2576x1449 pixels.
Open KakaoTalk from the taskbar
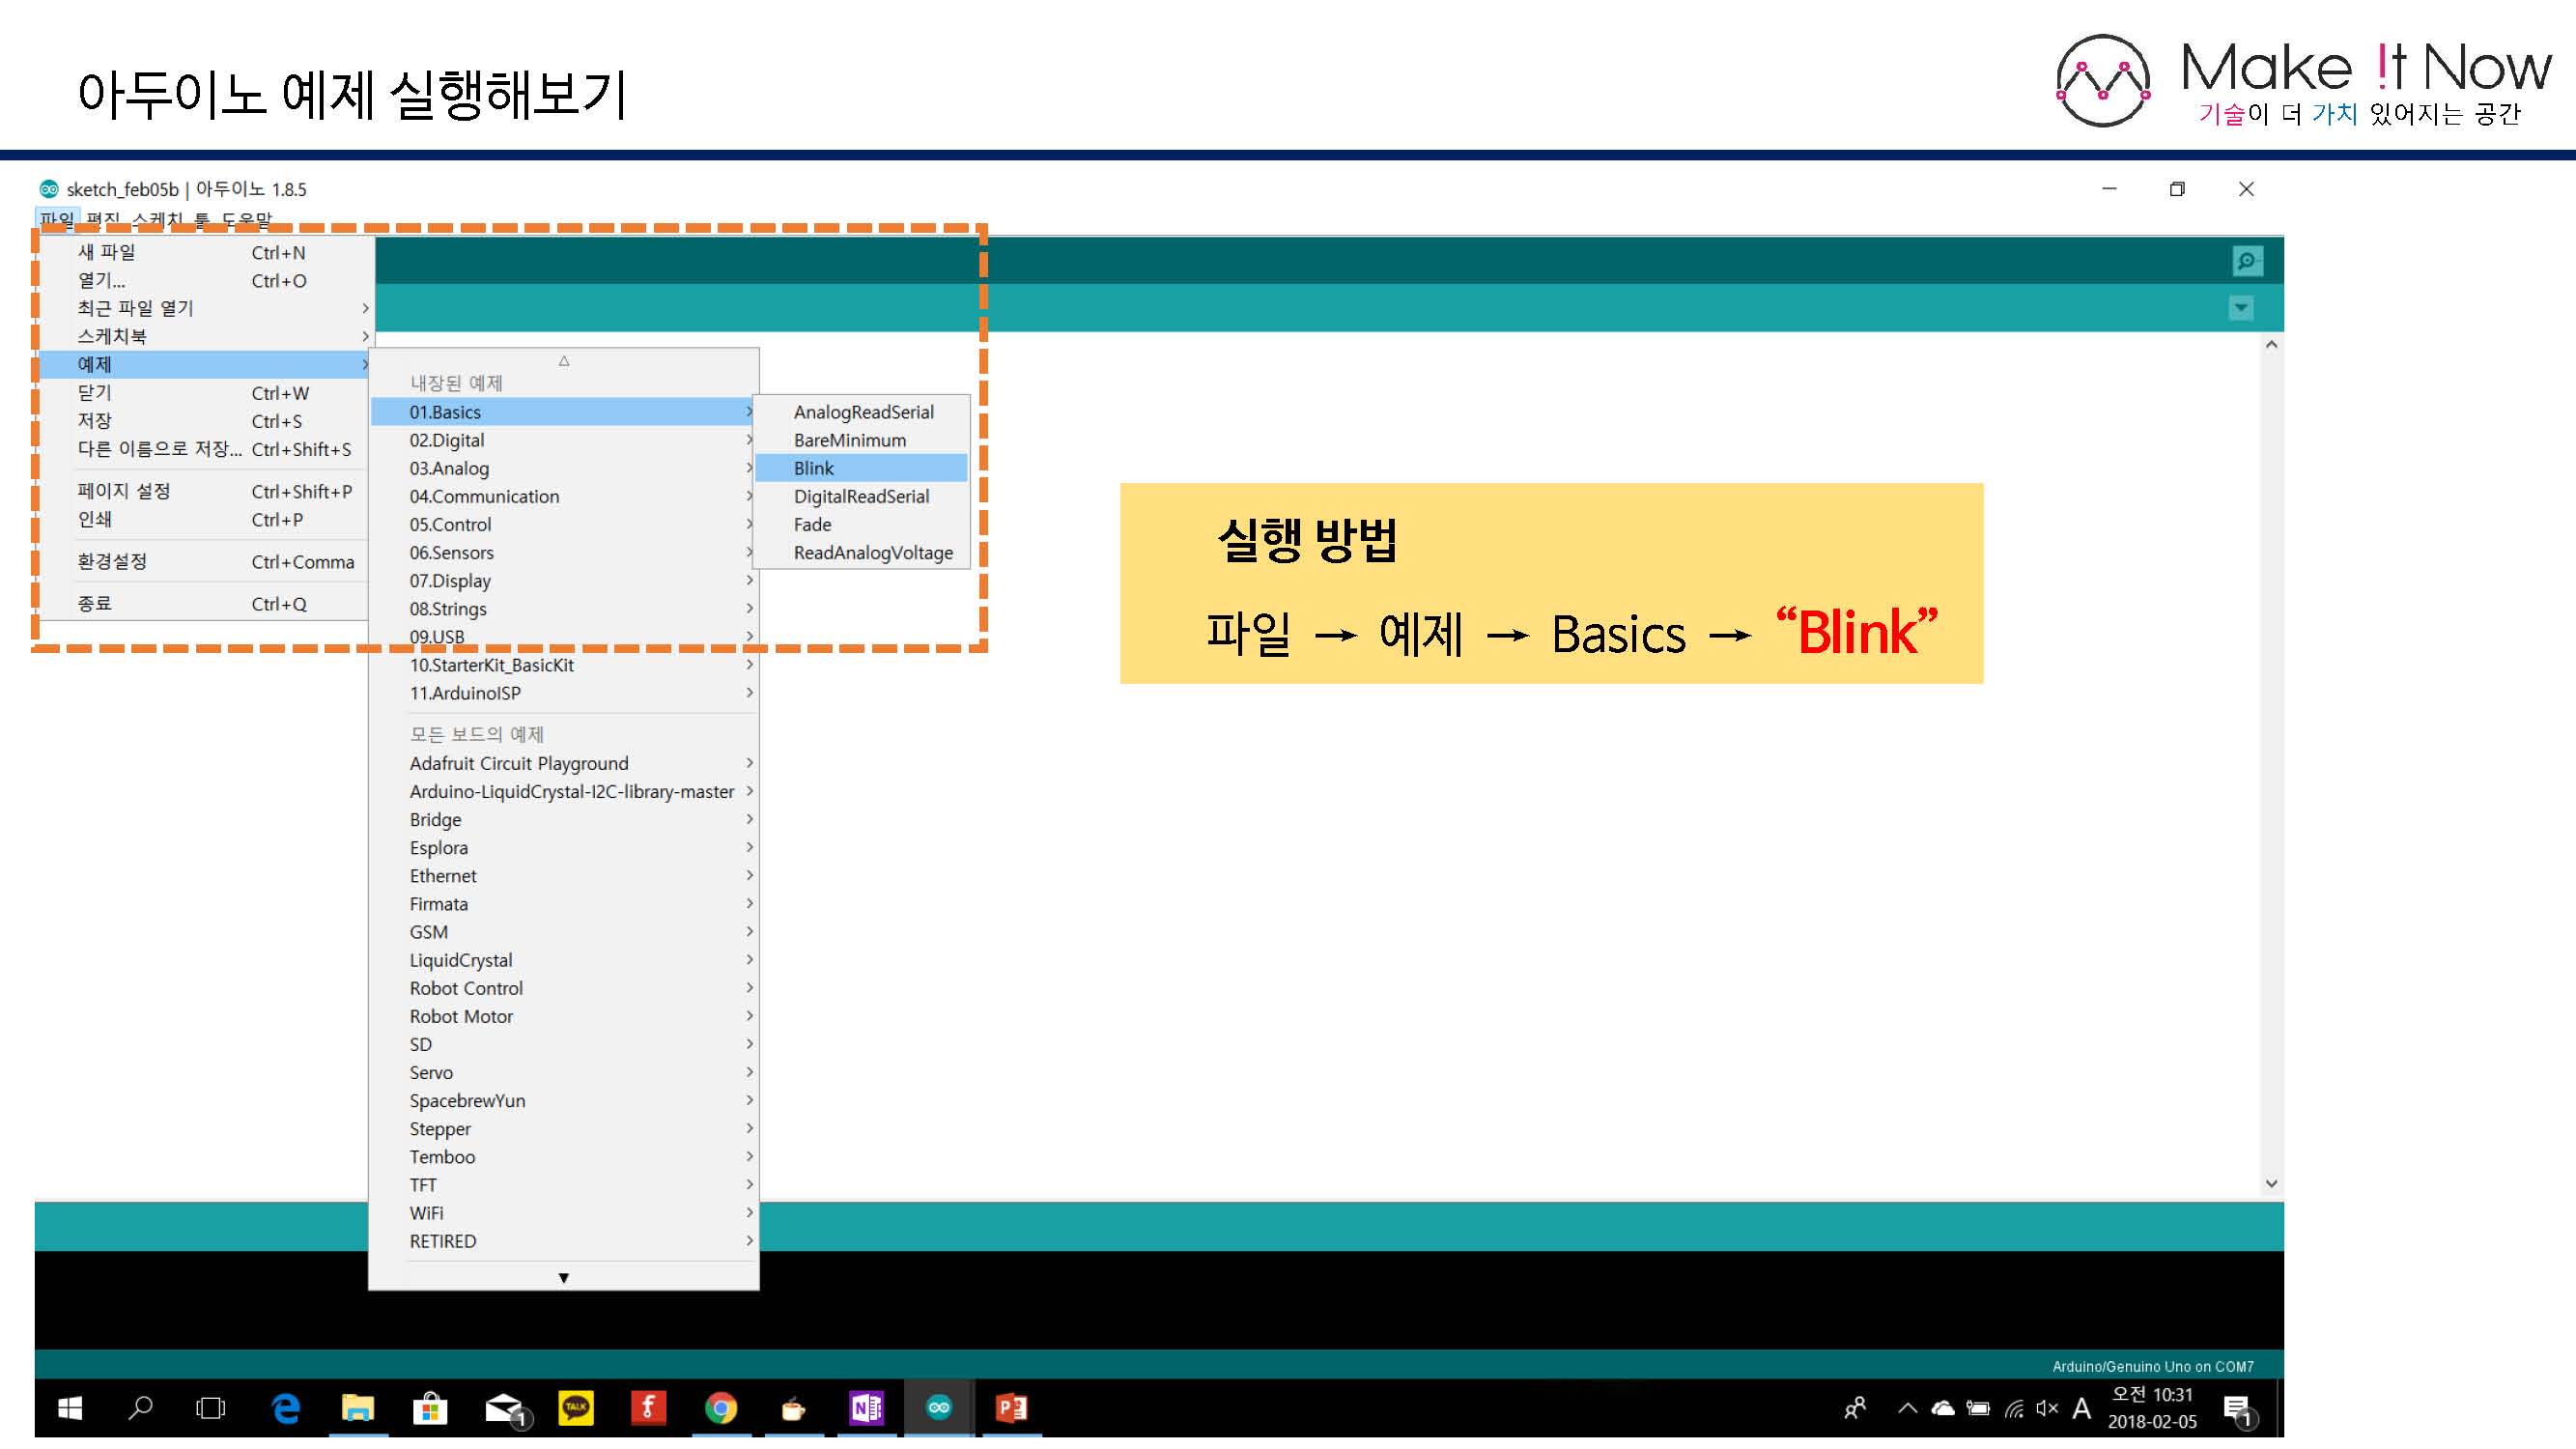click(575, 1408)
